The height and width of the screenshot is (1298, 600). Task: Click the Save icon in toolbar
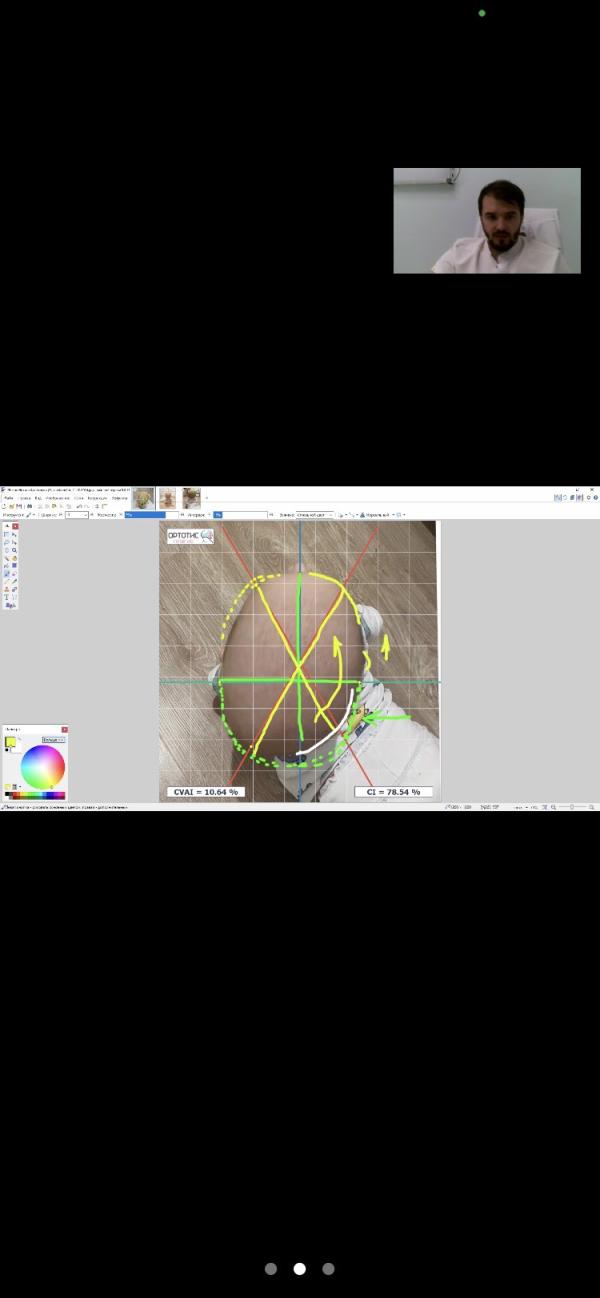[x=18, y=506]
